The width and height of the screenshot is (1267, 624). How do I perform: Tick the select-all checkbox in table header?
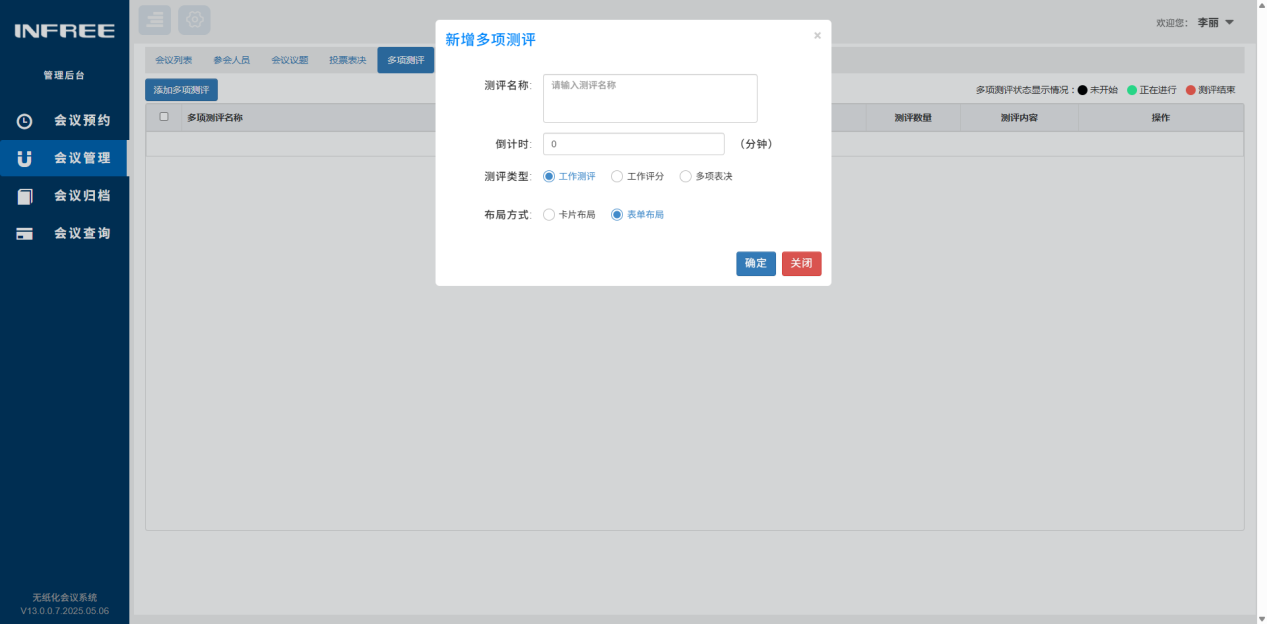point(164,117)
